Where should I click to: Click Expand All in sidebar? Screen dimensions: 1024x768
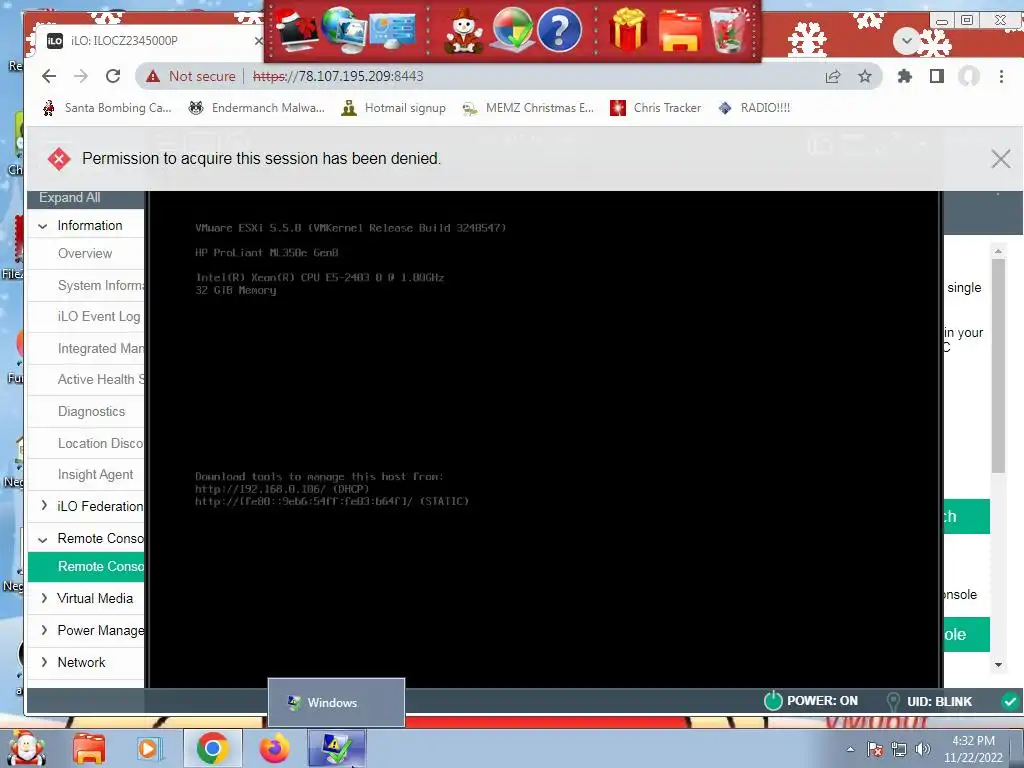pyautogui.click(x=70, y=198)
